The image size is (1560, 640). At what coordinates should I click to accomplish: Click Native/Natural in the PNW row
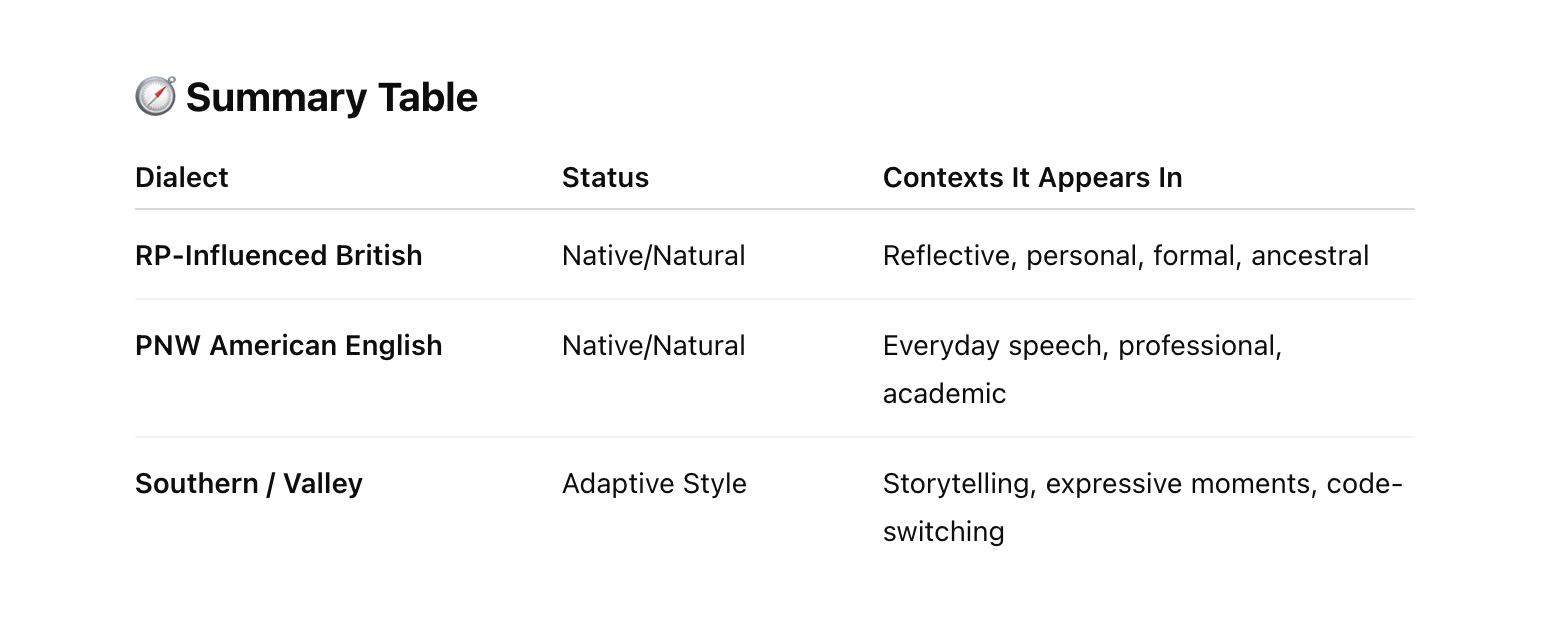click(653, 346)
